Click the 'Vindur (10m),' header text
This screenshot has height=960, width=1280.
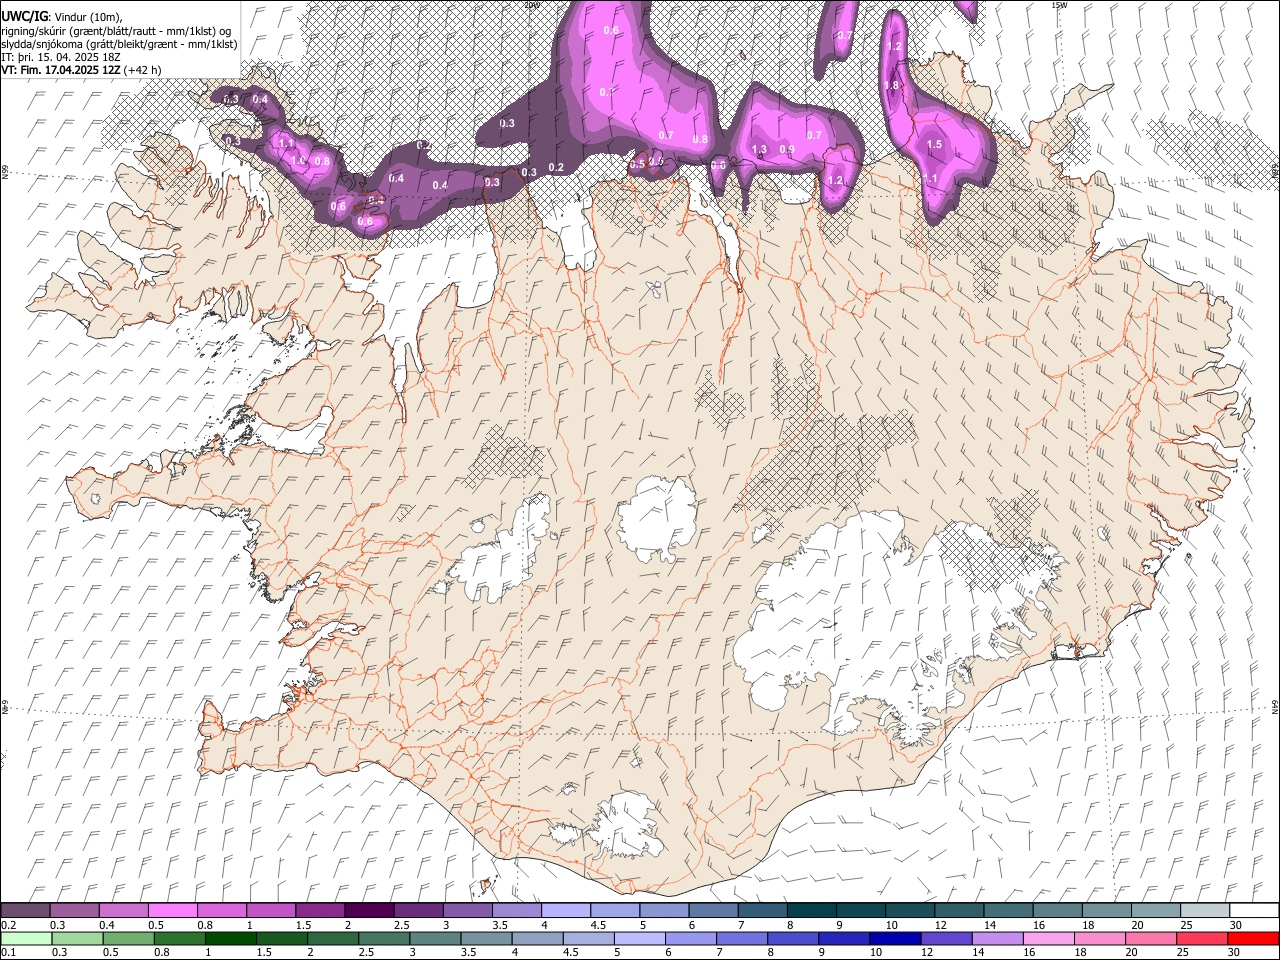(88, 17)
